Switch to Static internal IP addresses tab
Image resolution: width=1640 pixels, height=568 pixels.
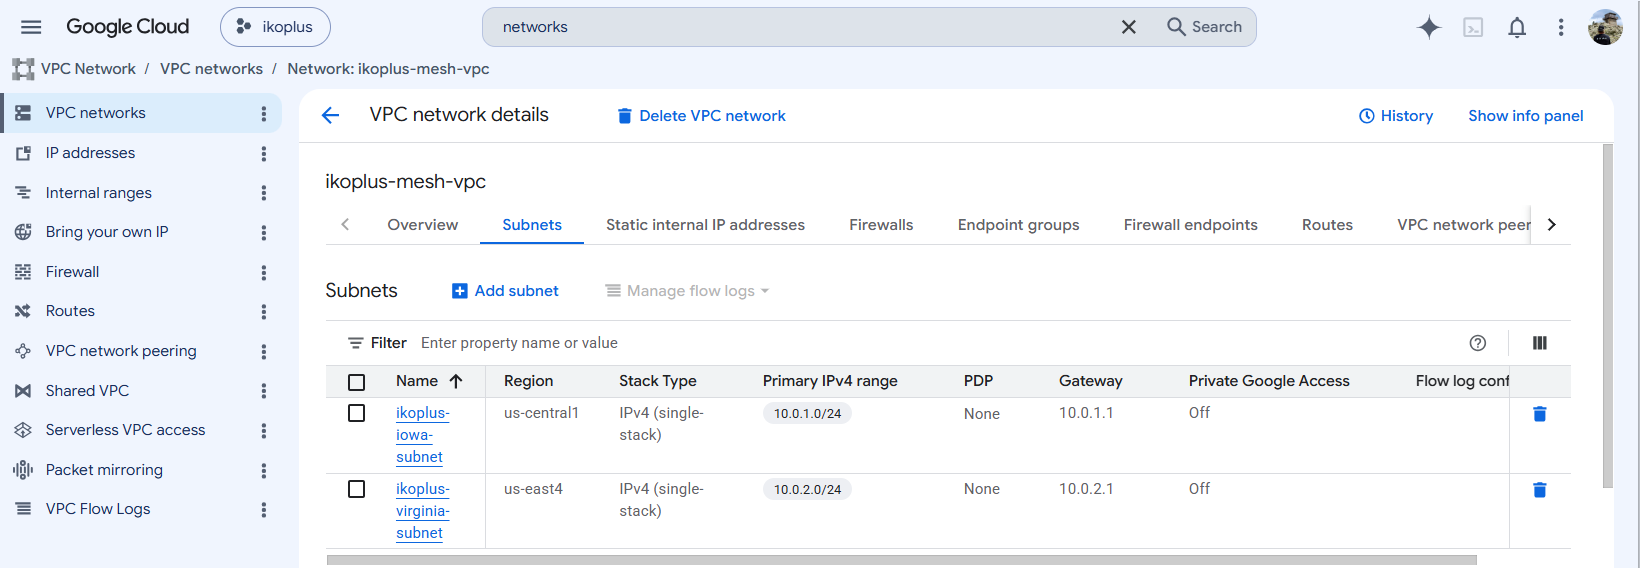pyautogui.click(x=705, y=225)
